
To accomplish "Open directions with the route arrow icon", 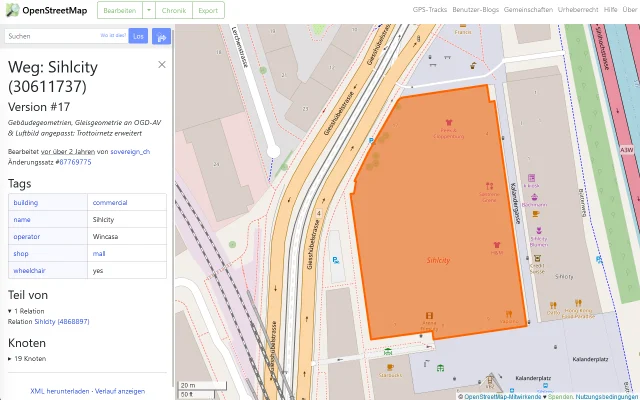I will [x=161, y=36].
